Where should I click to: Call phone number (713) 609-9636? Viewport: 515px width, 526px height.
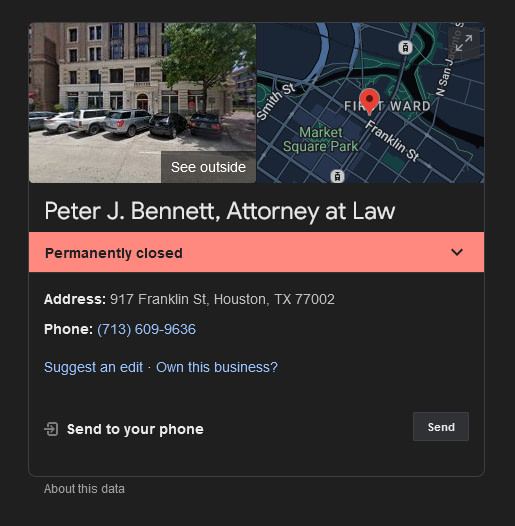point(146,329)
